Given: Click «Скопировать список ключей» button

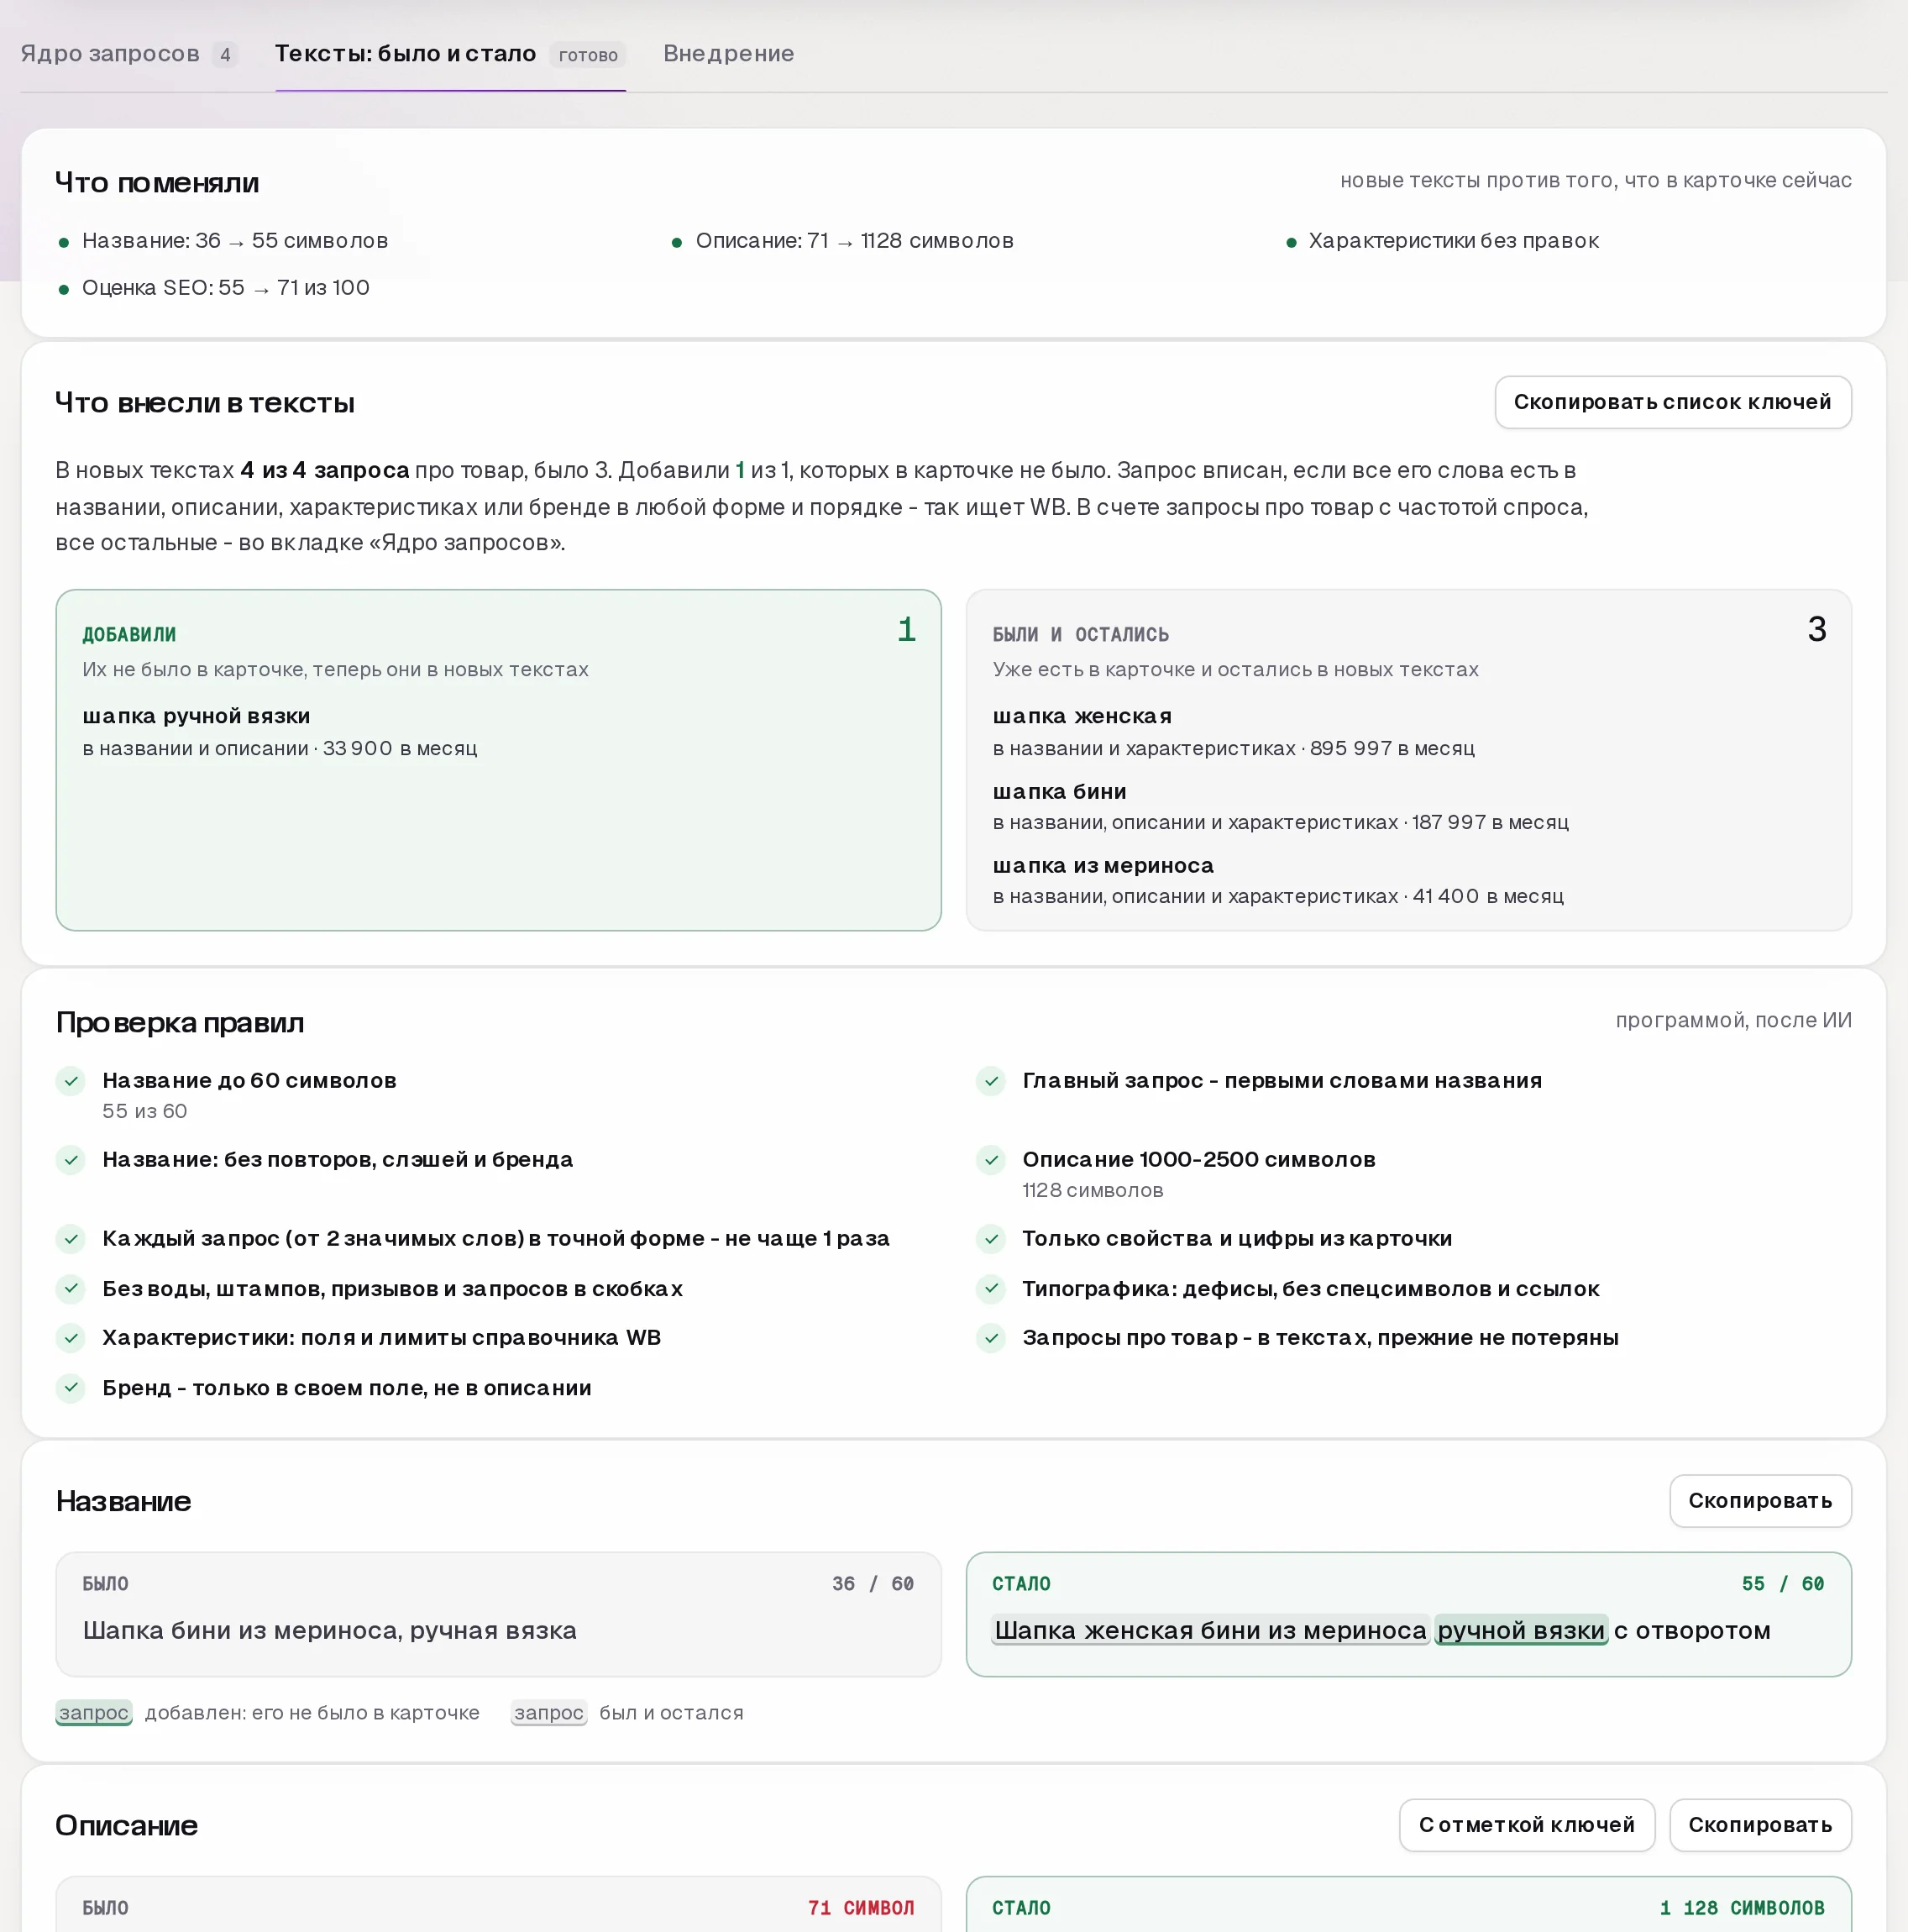Looking at the screenshot, I should (x=1672, y=402).
